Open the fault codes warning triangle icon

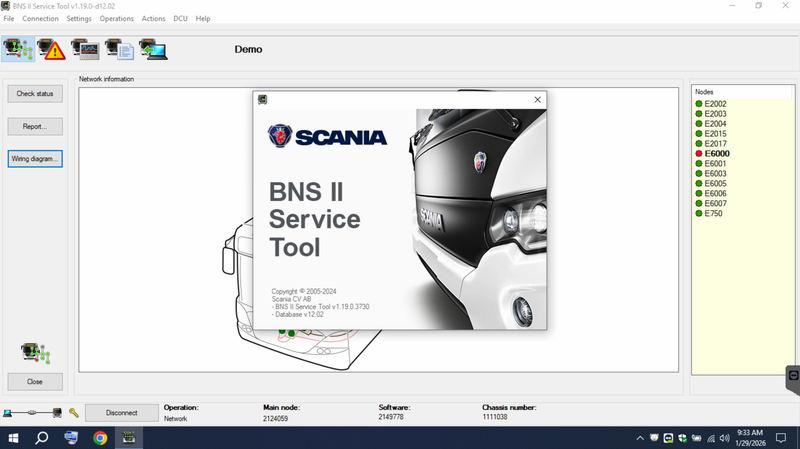coord(52,49)
